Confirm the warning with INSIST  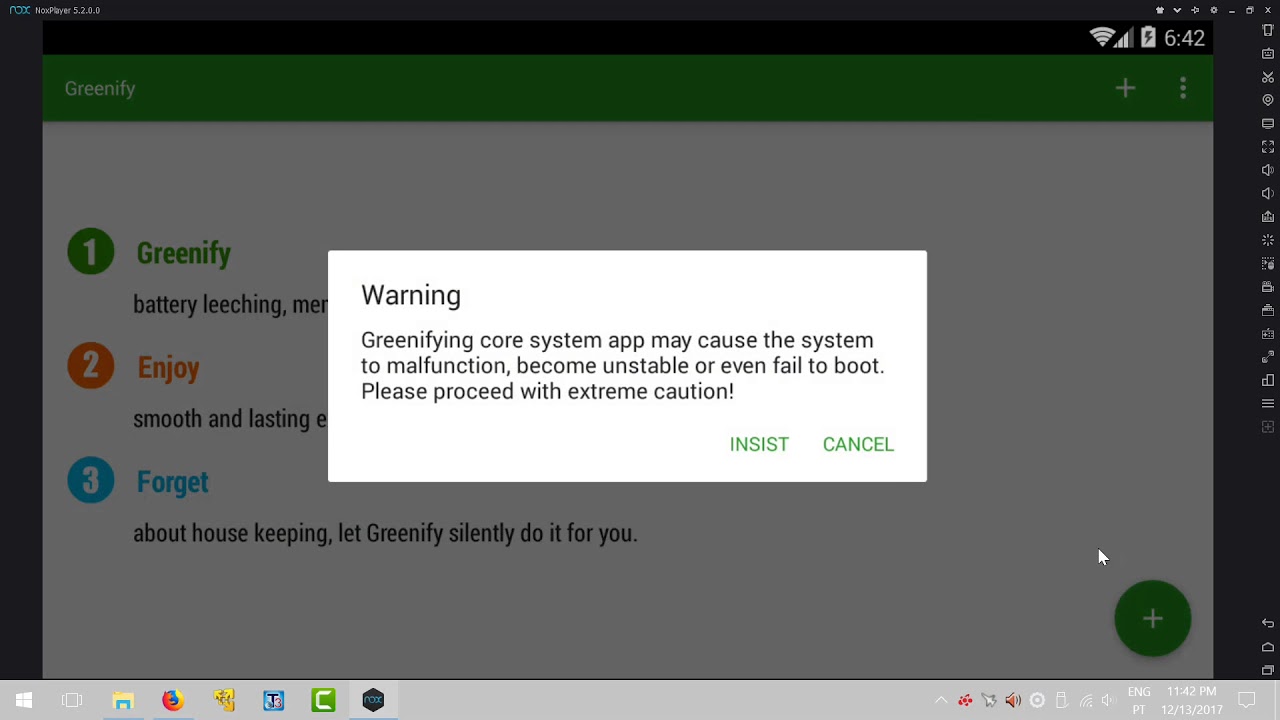pyautogui.click(x=759, y=444)
